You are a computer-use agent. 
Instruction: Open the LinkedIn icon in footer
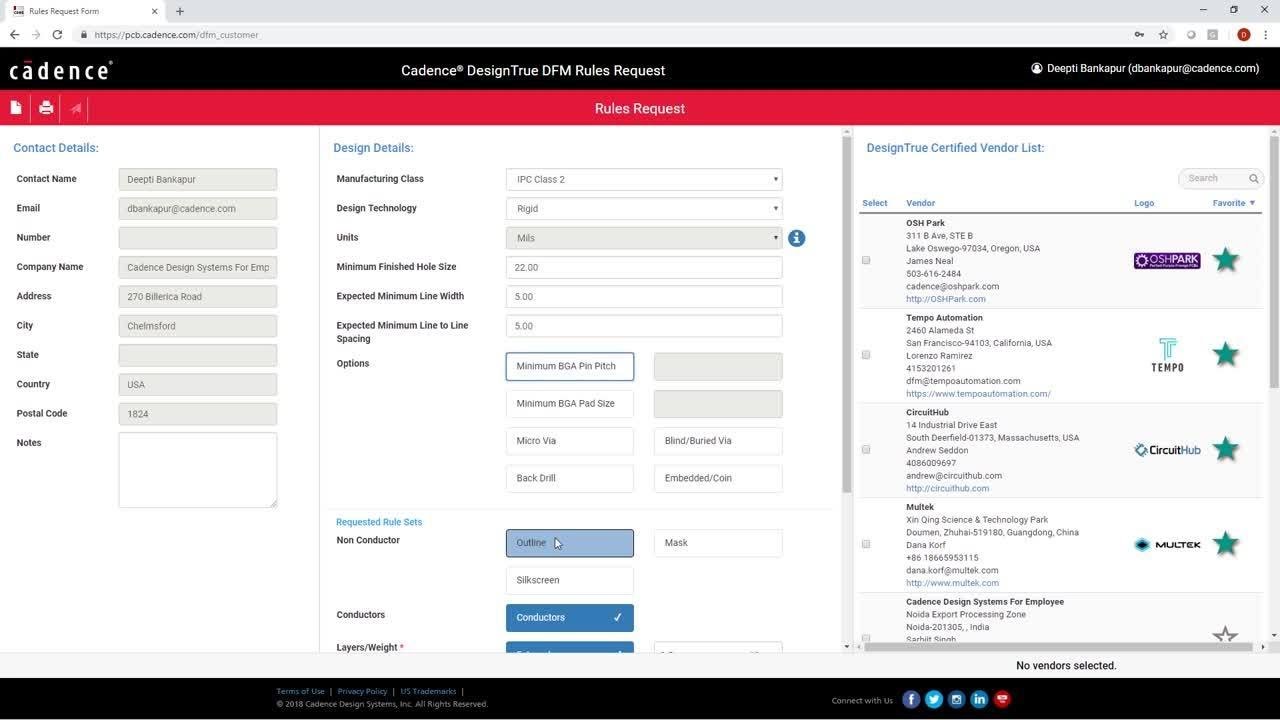click(x=979, y=700)
